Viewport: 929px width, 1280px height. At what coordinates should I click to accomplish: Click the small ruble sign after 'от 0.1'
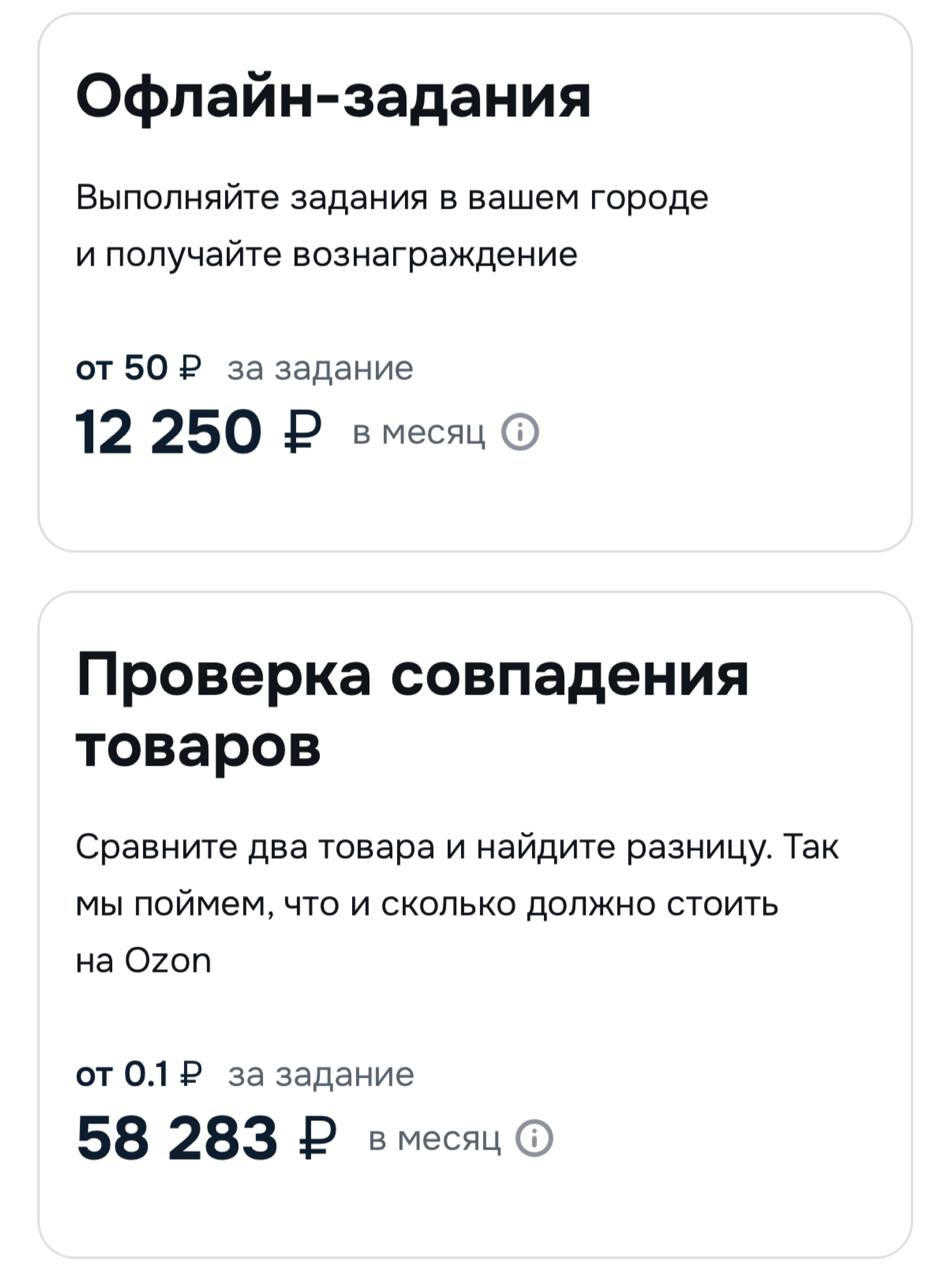click(191, 1074)
